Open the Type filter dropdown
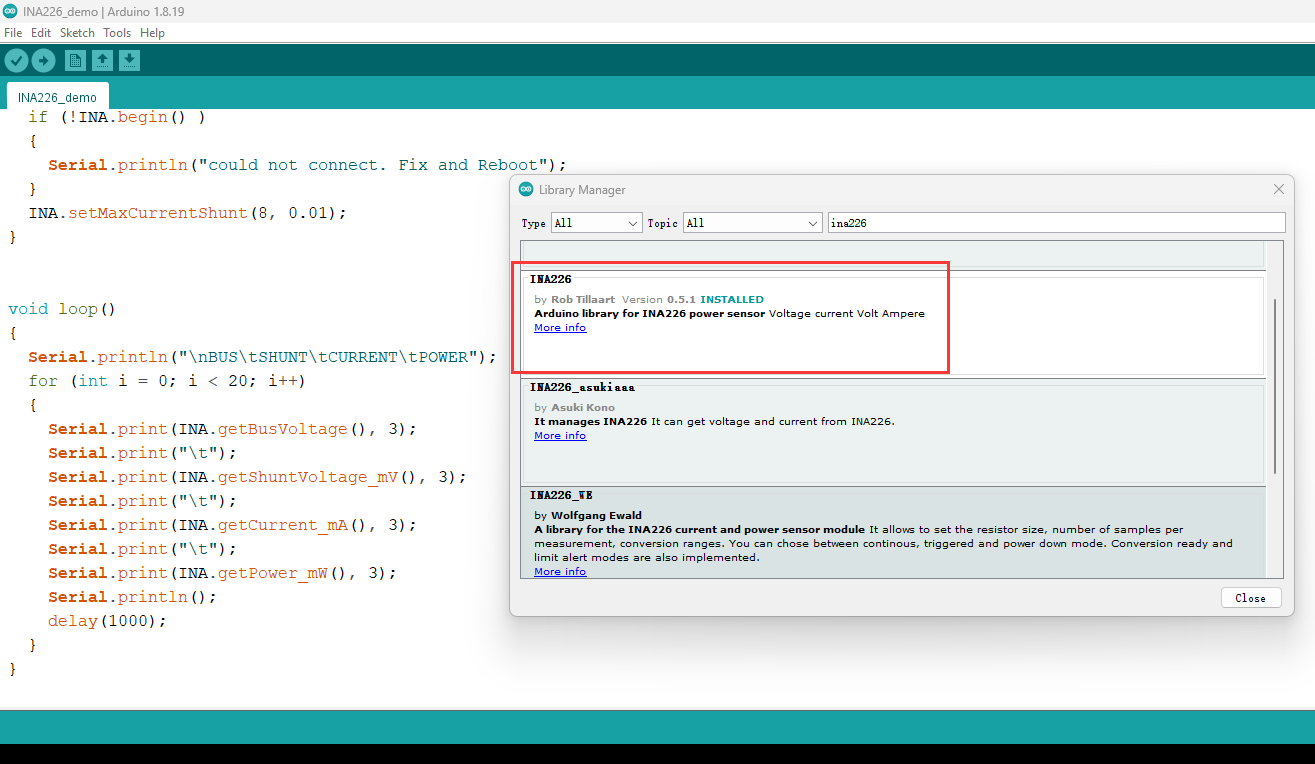 (596, 223)
